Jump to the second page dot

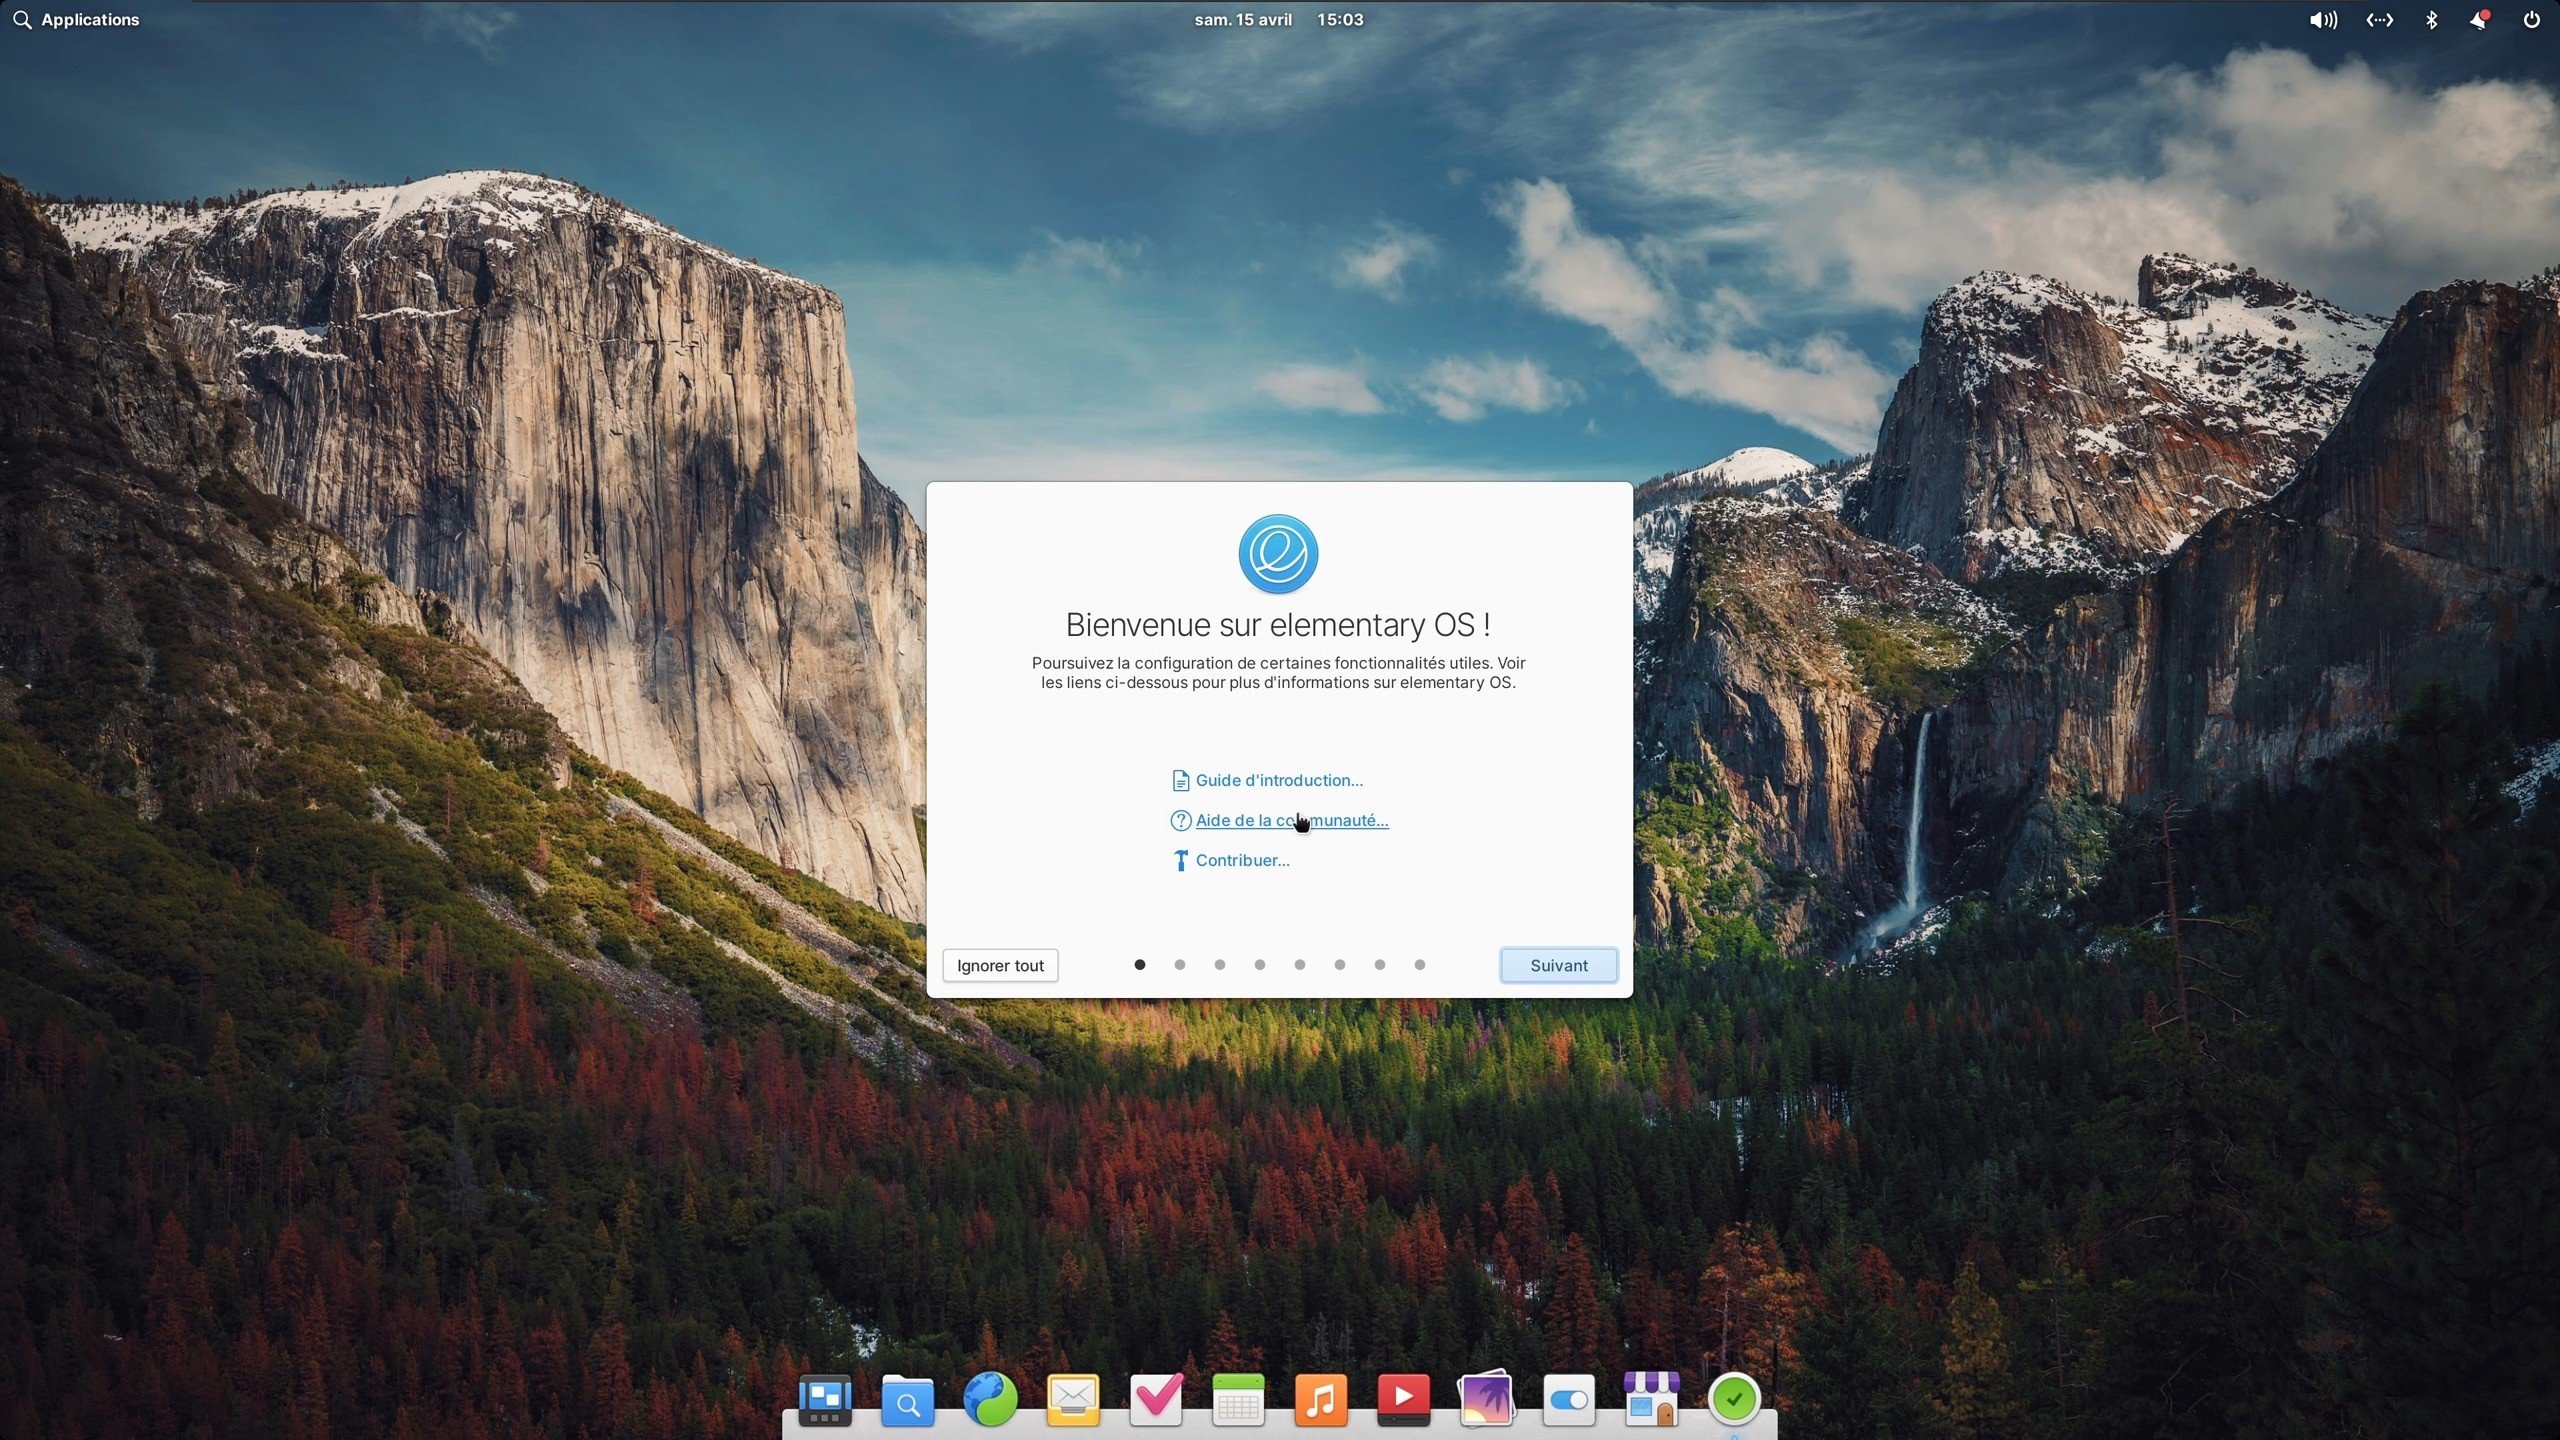tap(1180, 965)
